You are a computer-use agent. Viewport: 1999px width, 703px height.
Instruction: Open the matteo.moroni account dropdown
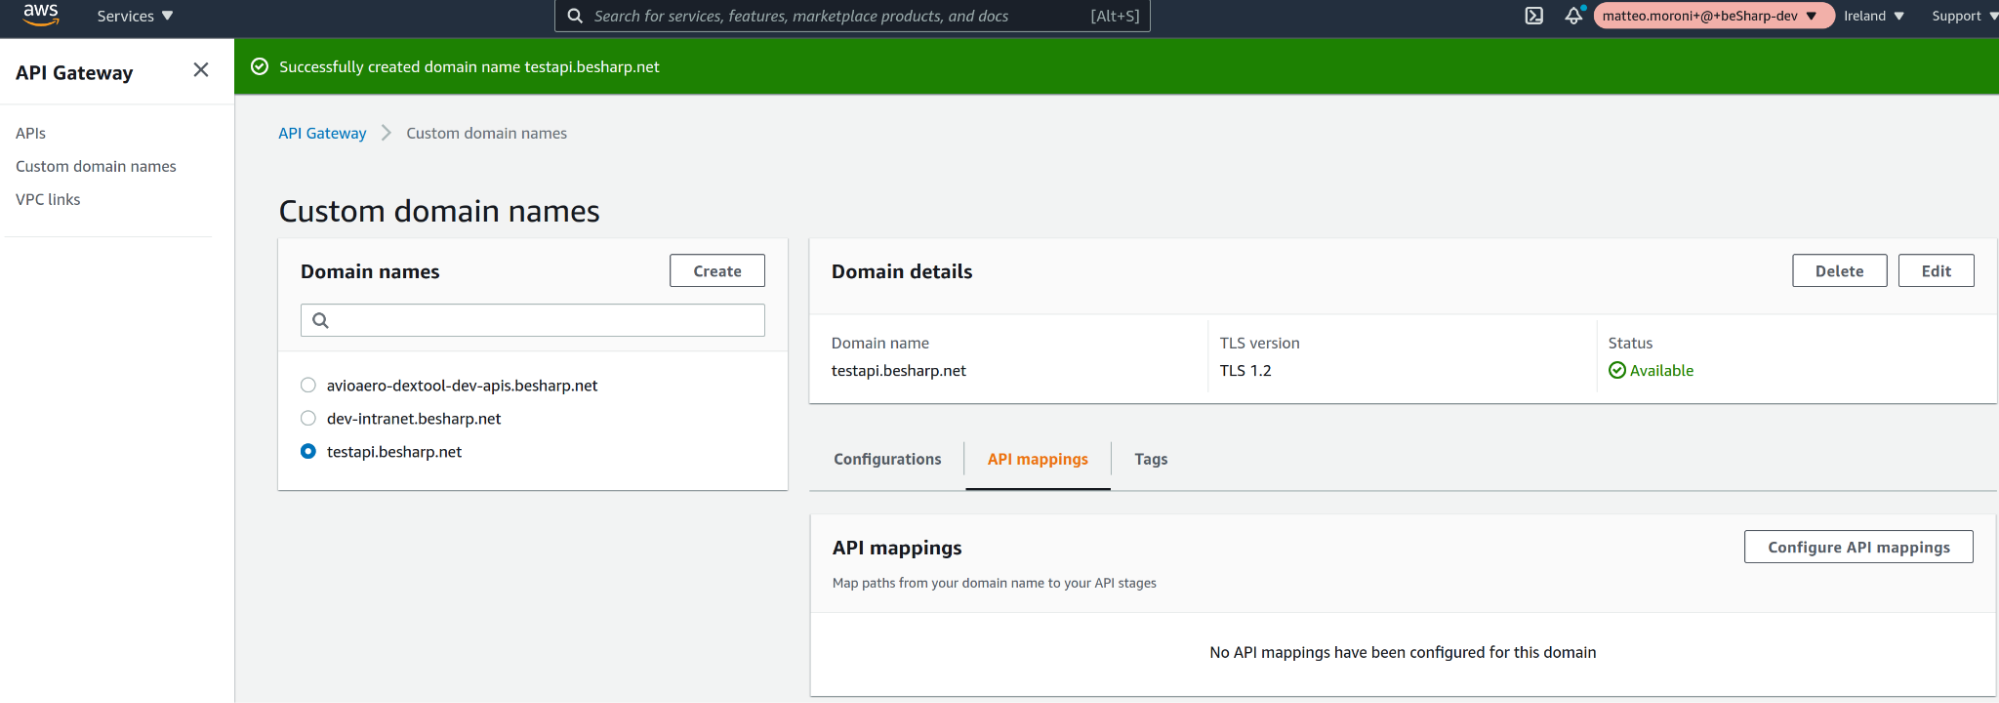[1710, 16]
